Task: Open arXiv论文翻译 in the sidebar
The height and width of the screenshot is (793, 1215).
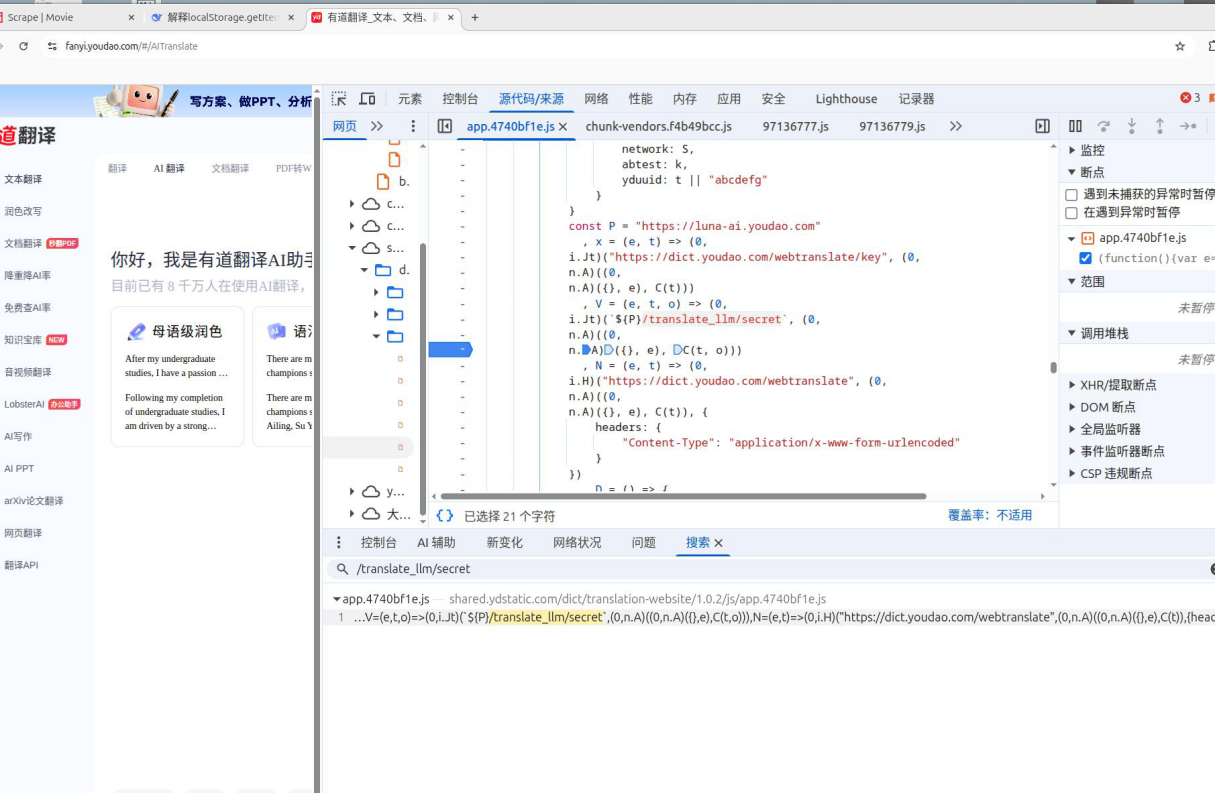Action: coord(33,501)
